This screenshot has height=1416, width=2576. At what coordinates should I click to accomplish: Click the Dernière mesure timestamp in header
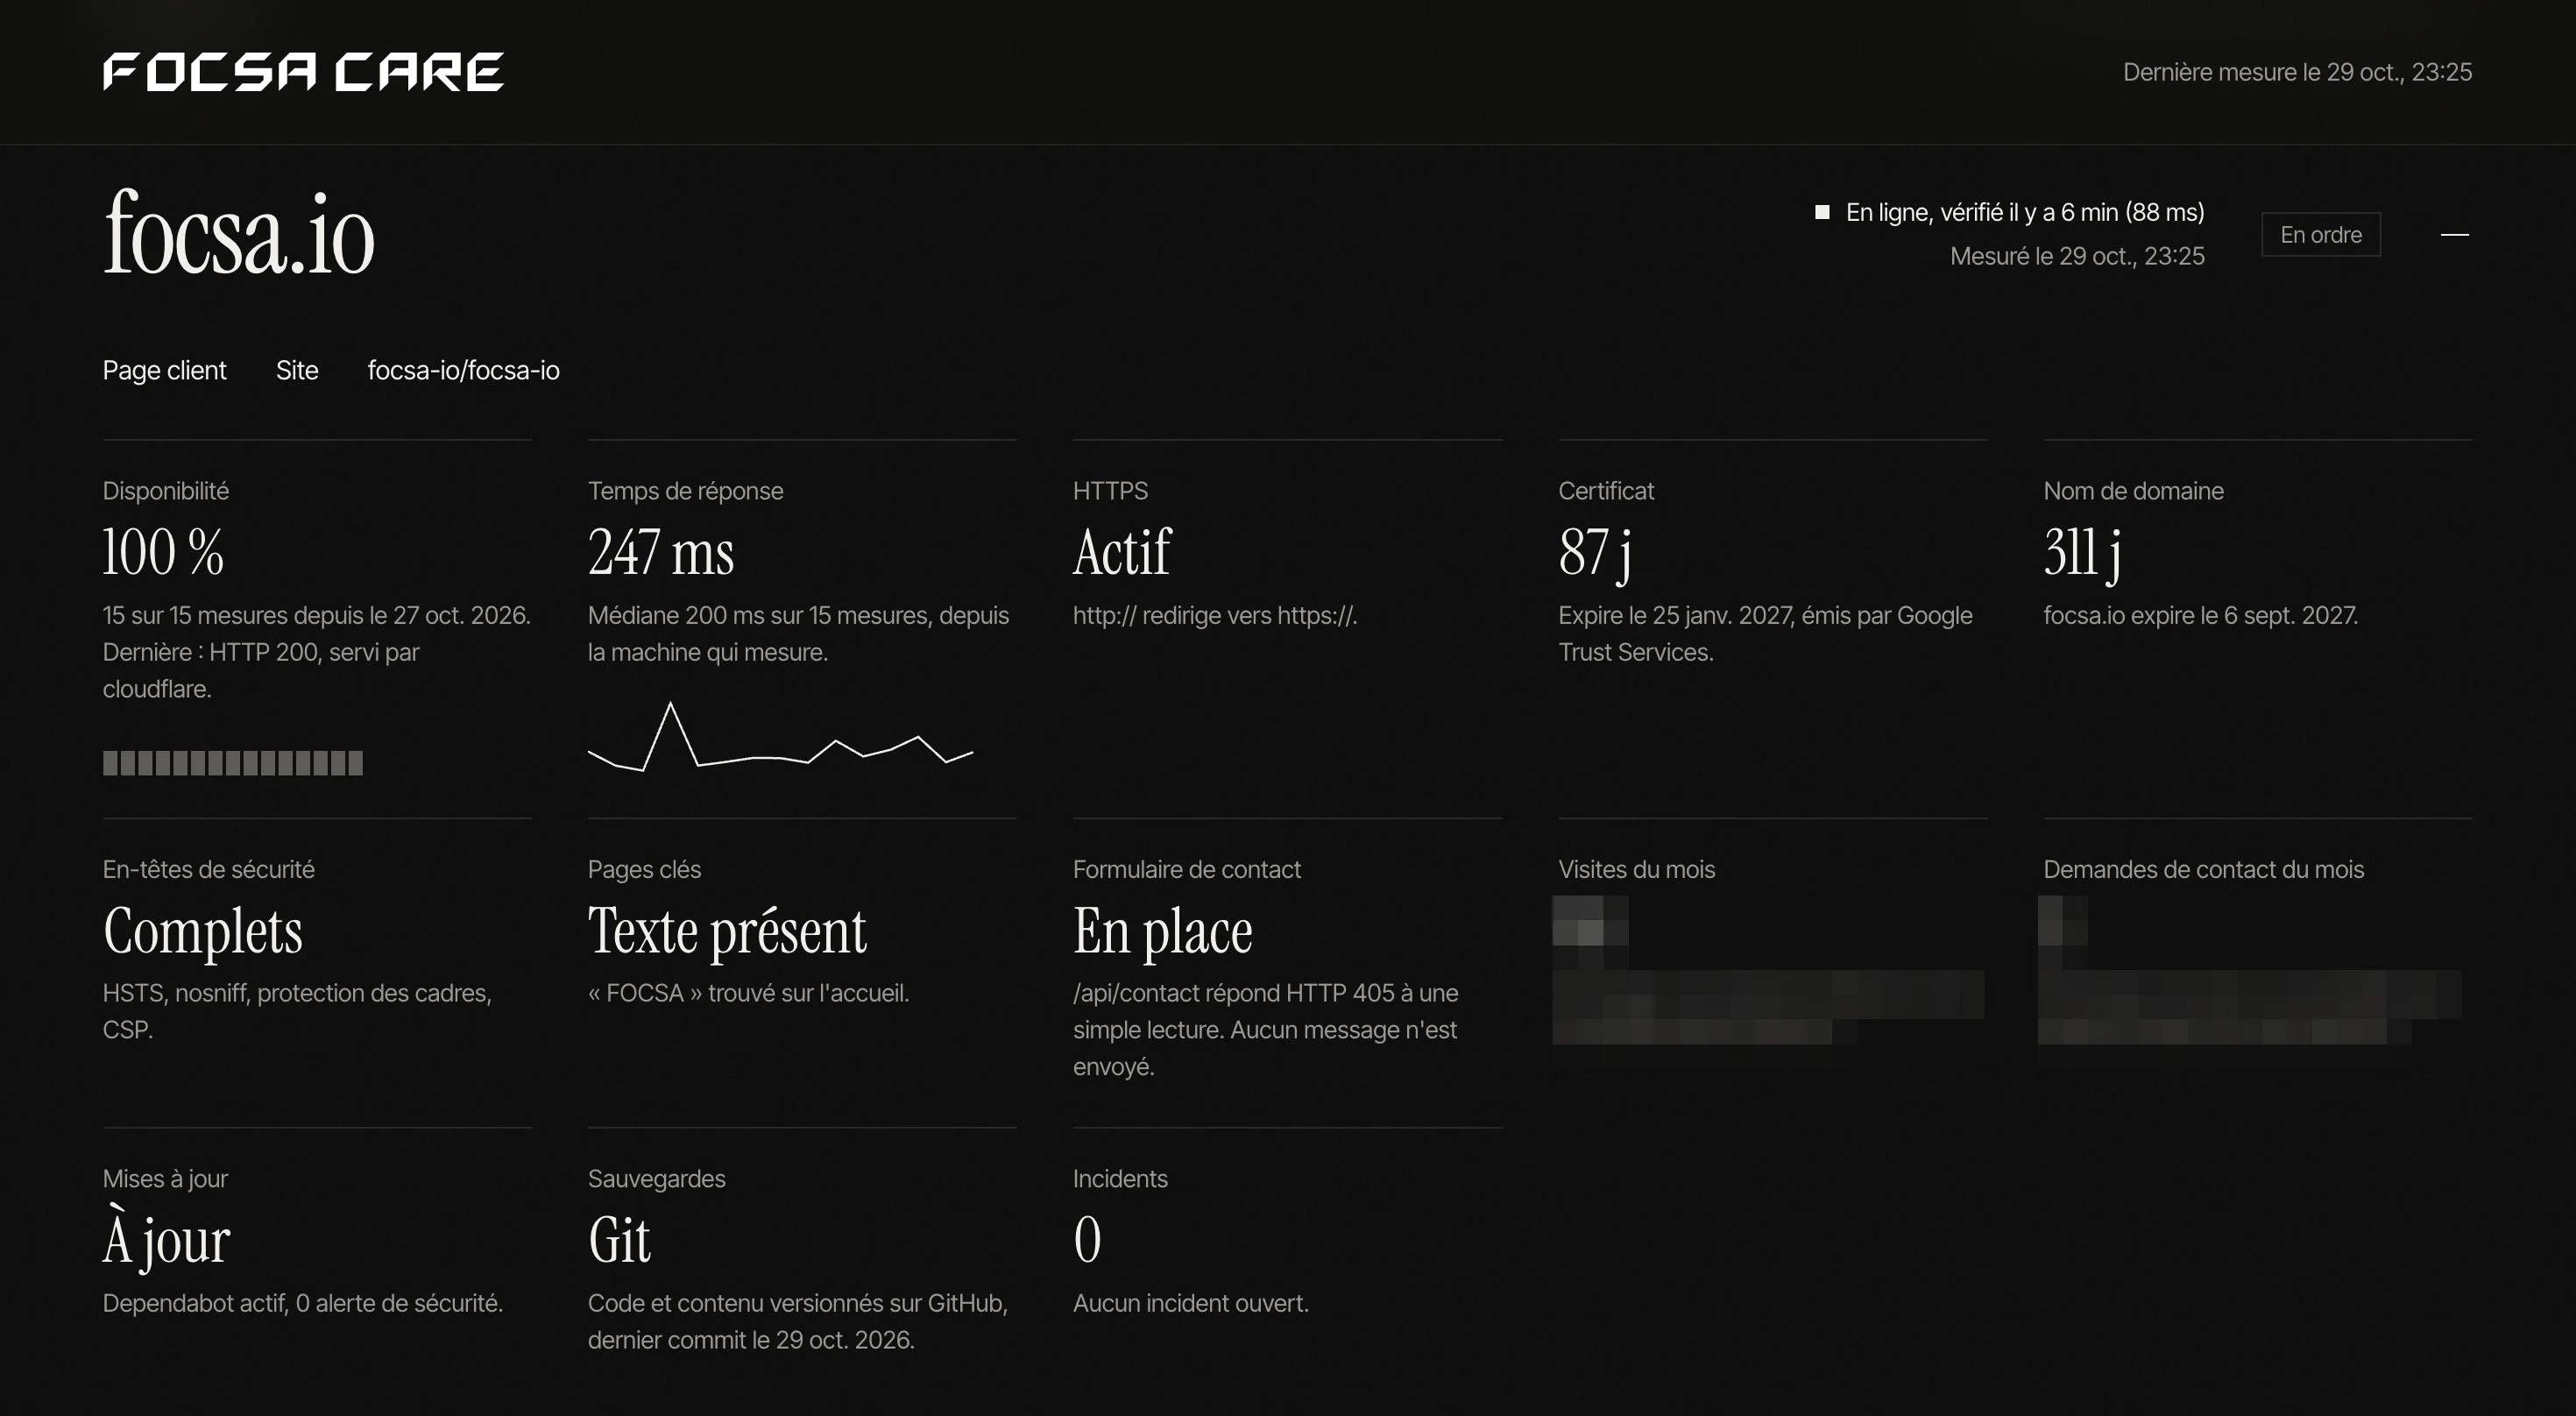[x=2297, y=72]
